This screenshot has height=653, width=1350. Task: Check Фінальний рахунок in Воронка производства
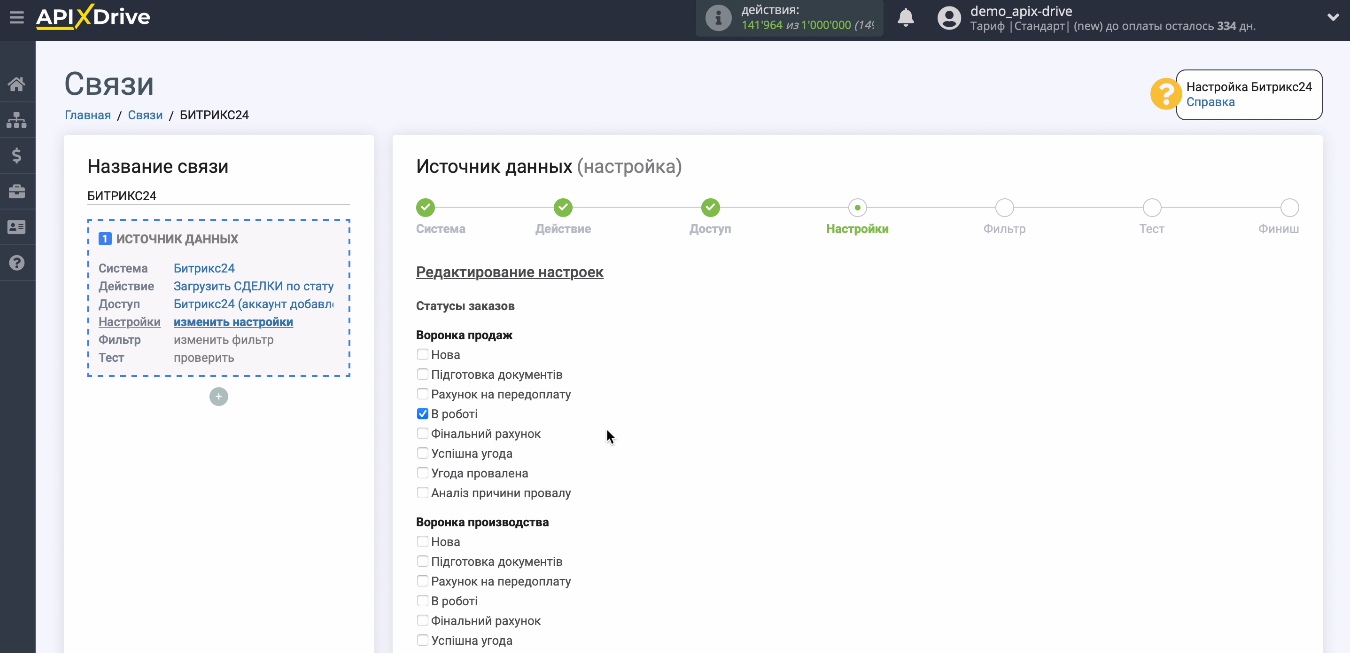[x=423, y=621]
